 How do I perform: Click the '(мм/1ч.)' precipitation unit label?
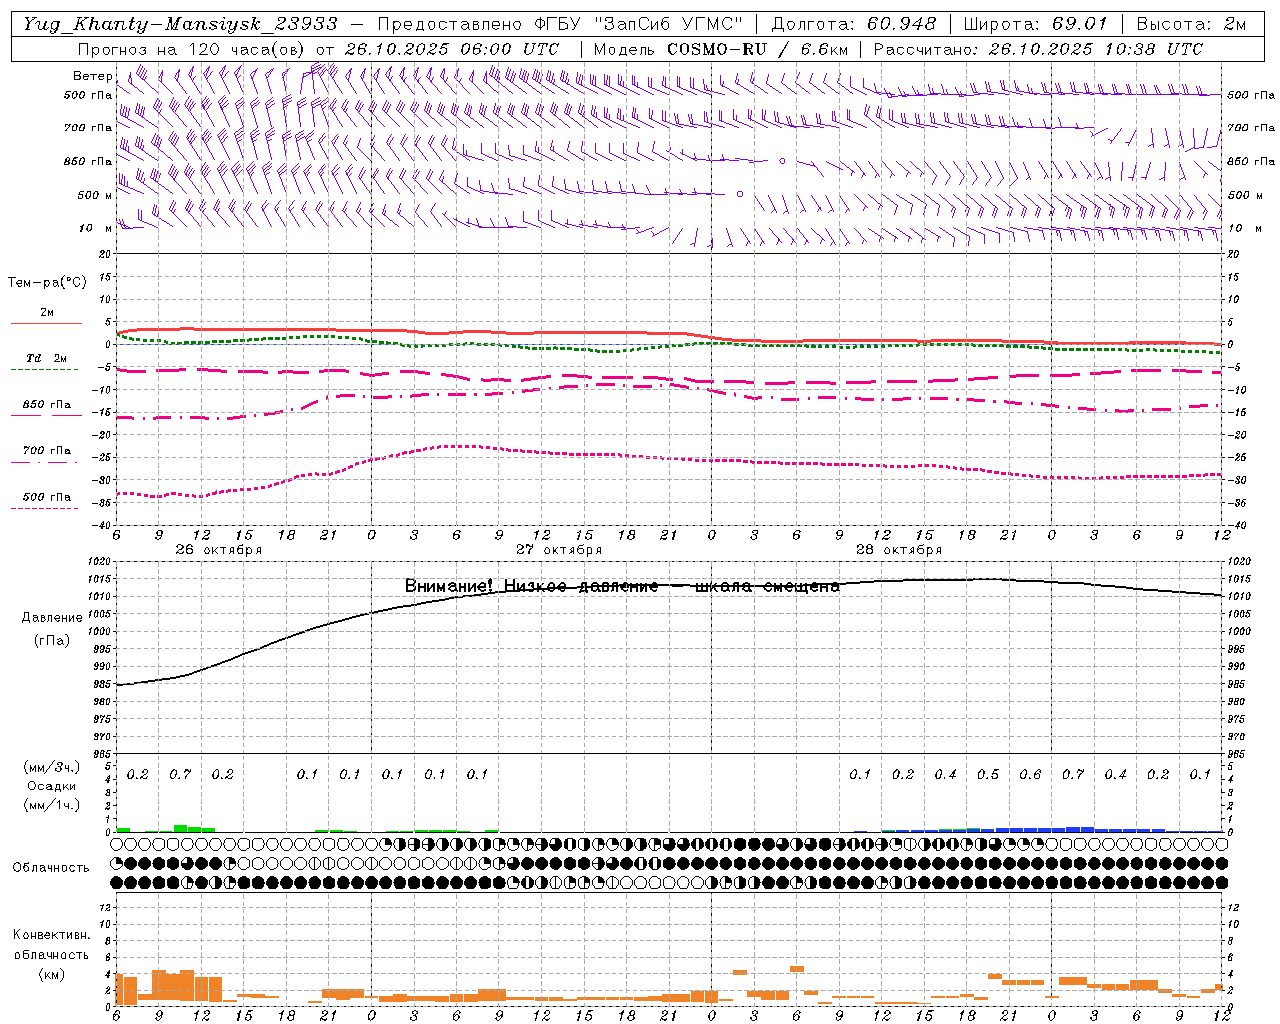click(x=52, y=805)
